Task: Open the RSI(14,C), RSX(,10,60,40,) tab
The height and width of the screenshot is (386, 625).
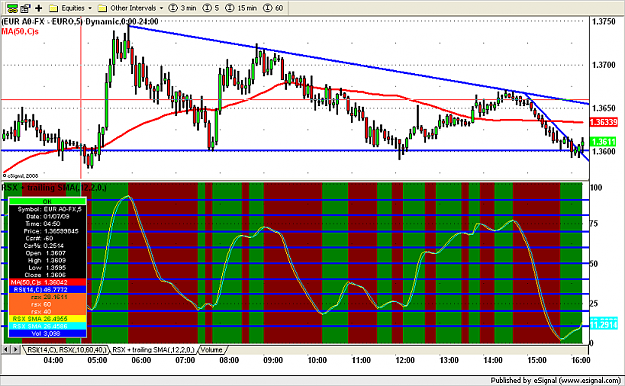Action: point(66,350)
